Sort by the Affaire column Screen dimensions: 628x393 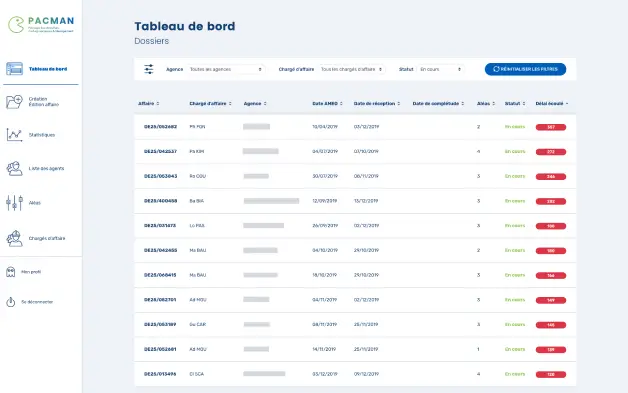coord(149,104)
